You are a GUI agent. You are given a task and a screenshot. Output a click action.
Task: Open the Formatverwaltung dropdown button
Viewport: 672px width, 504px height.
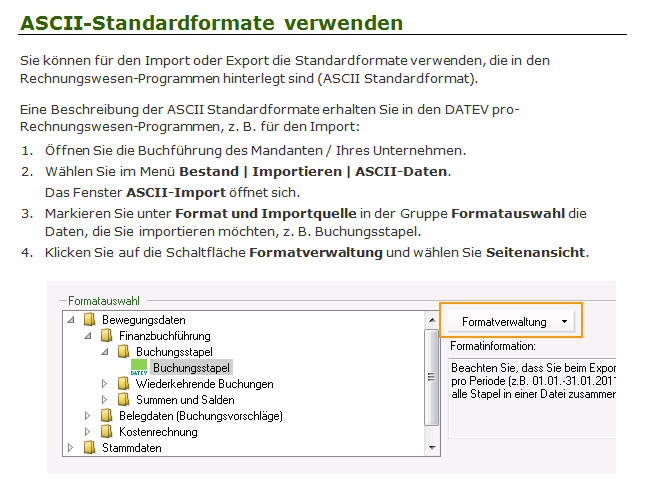pyautogui.click(x=510, y=321)
